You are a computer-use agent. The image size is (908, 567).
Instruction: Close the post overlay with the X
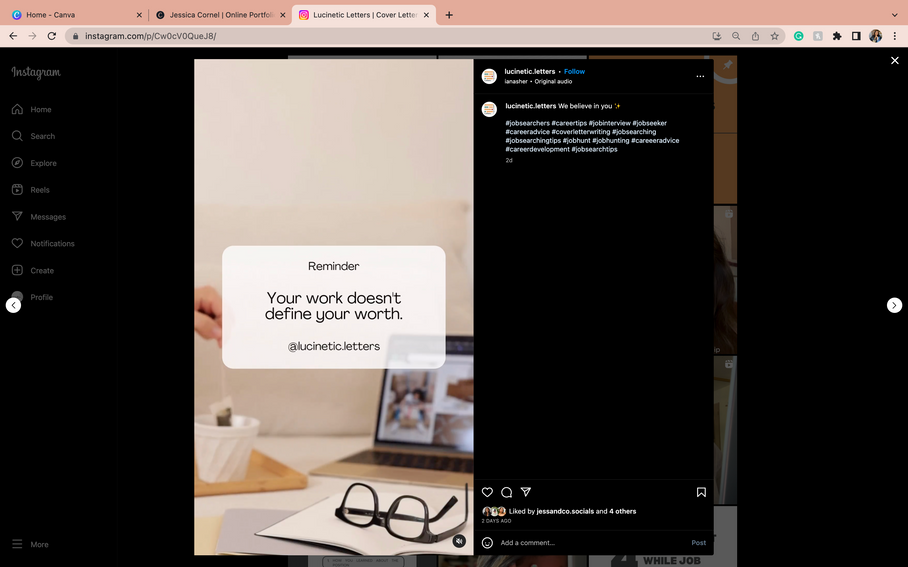894,60
